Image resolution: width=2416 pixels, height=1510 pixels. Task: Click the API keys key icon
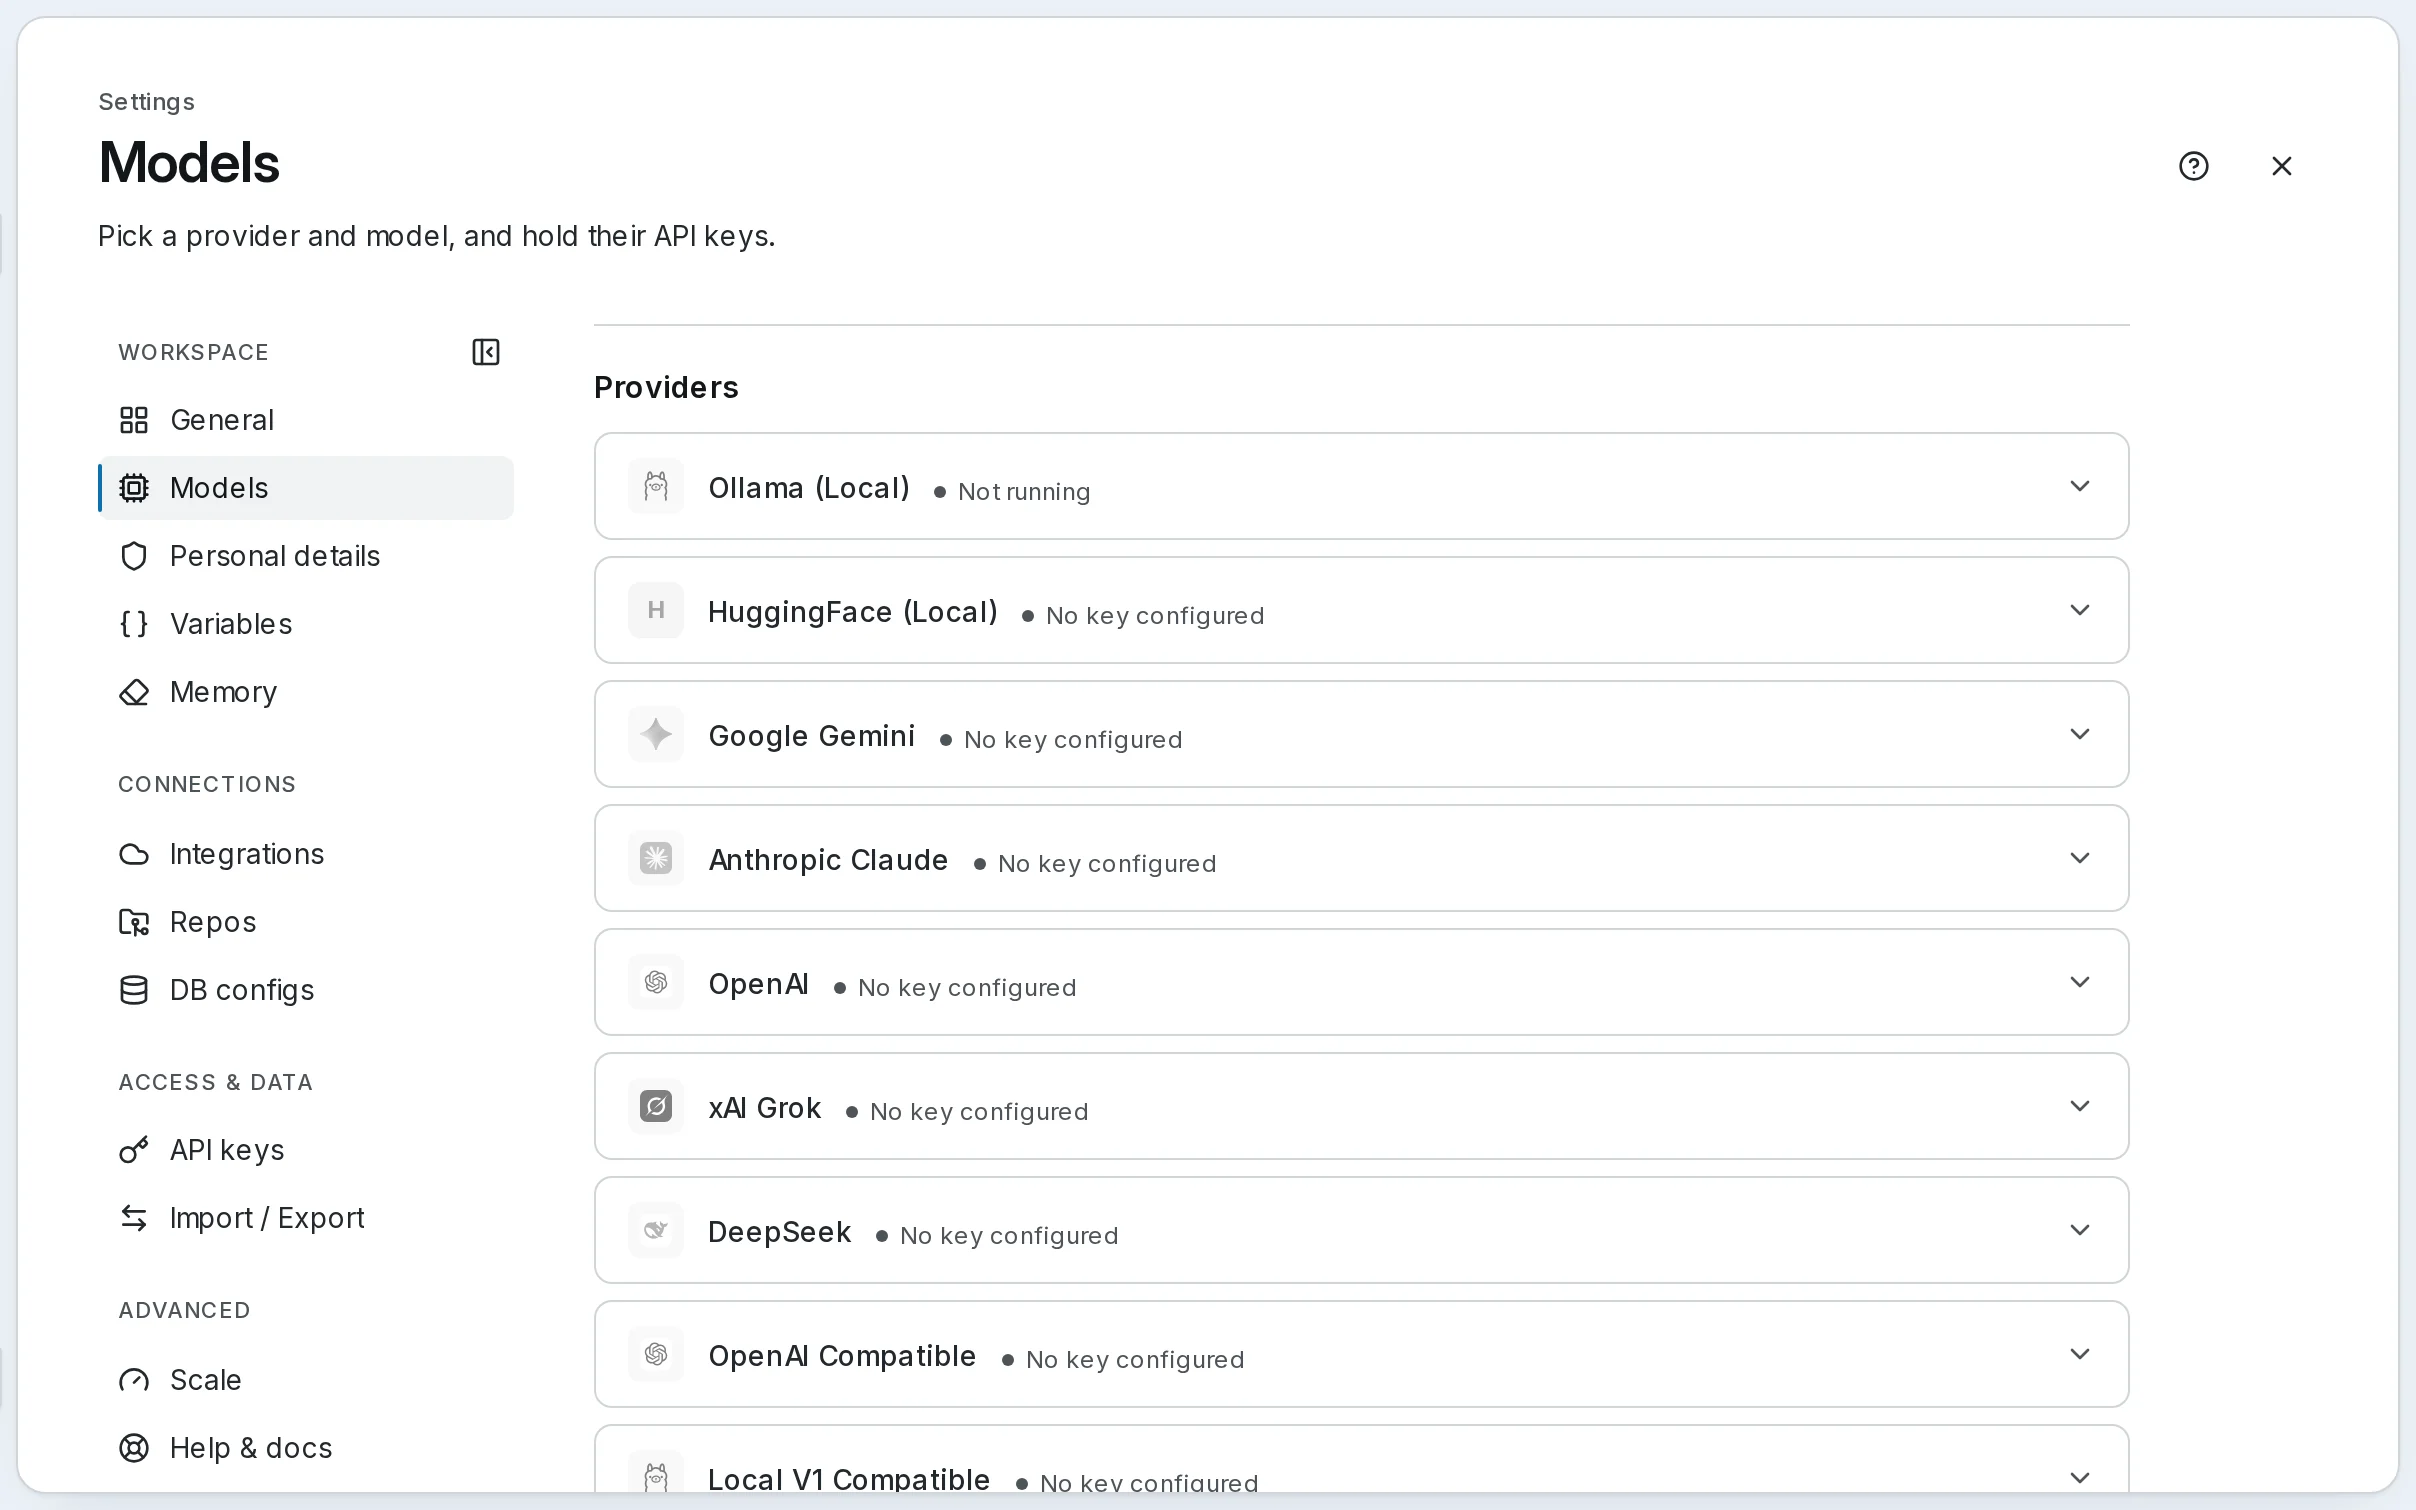[x=134, y=1150]
